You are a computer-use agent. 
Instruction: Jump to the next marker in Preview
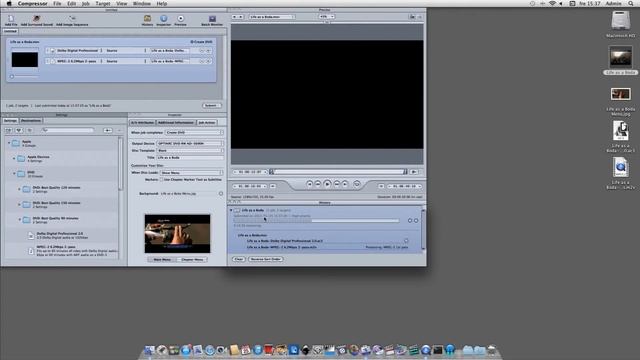(x=345, y=184)
